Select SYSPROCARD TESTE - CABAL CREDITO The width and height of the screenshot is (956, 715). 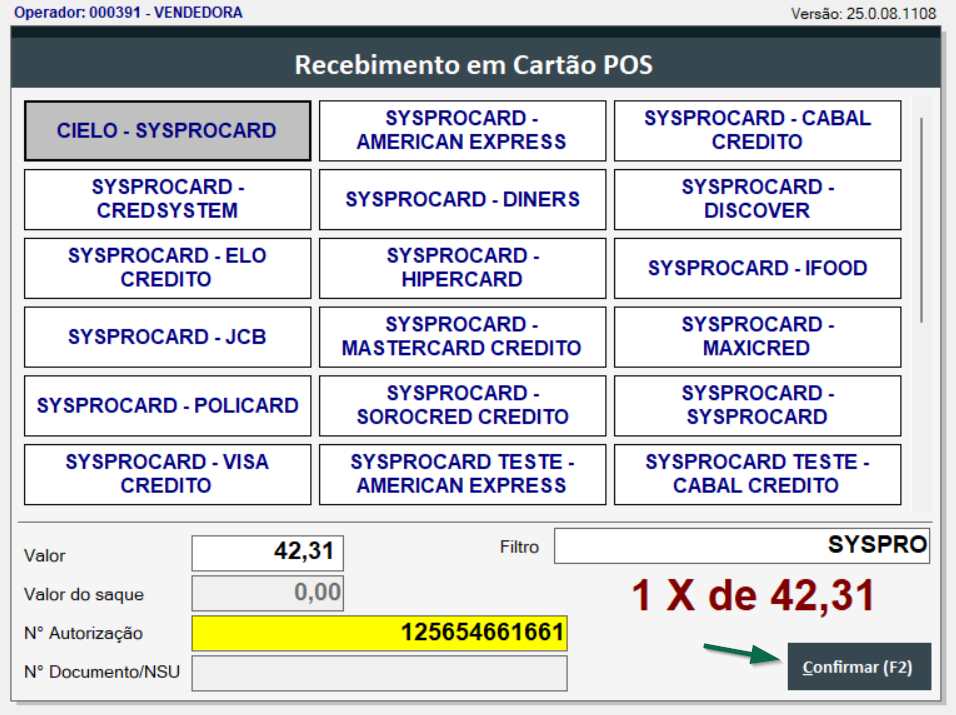click(x=757, y=474)
